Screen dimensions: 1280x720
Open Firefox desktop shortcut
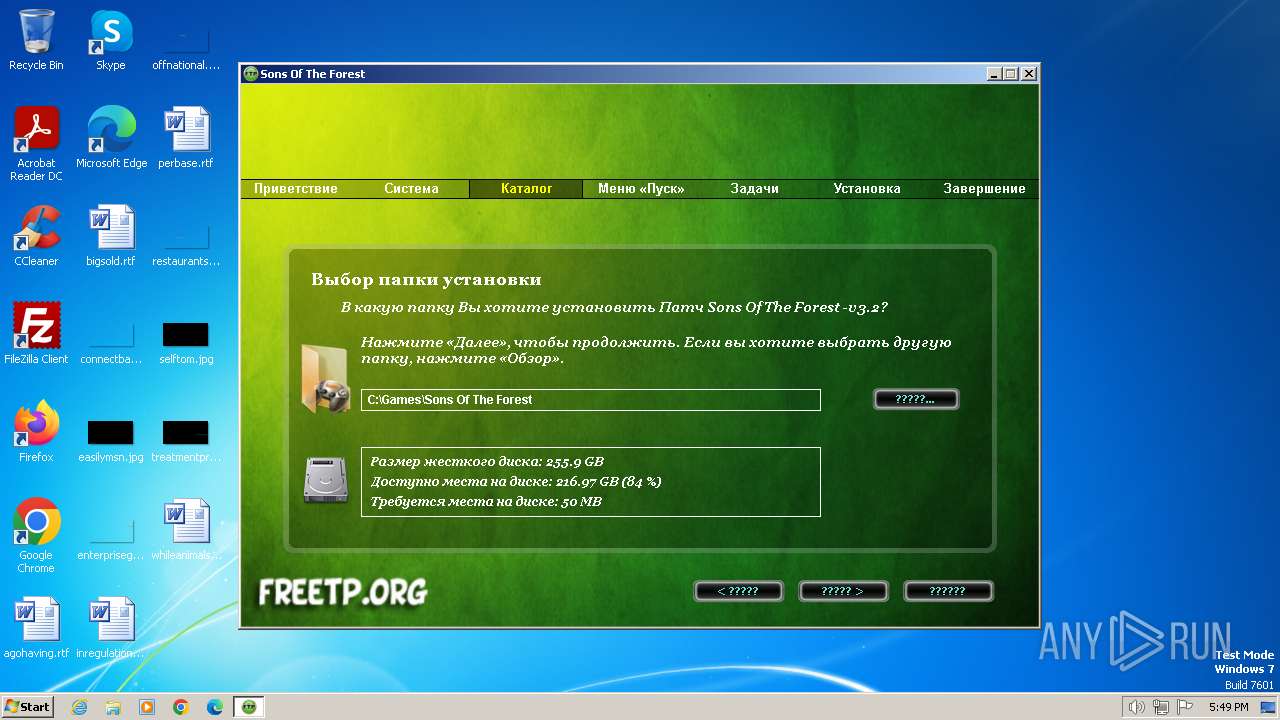[x=36, y=432]
